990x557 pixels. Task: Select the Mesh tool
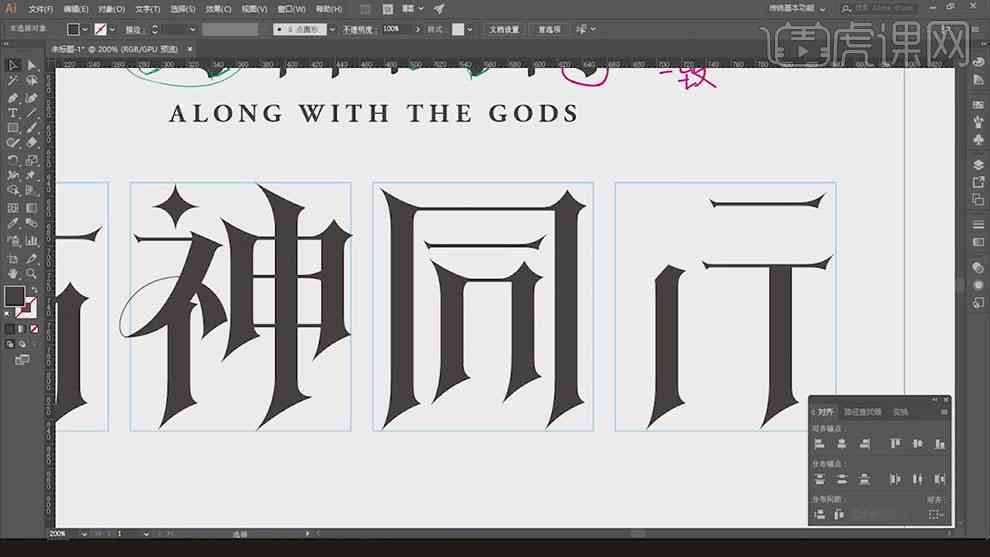tap(13, 208)
